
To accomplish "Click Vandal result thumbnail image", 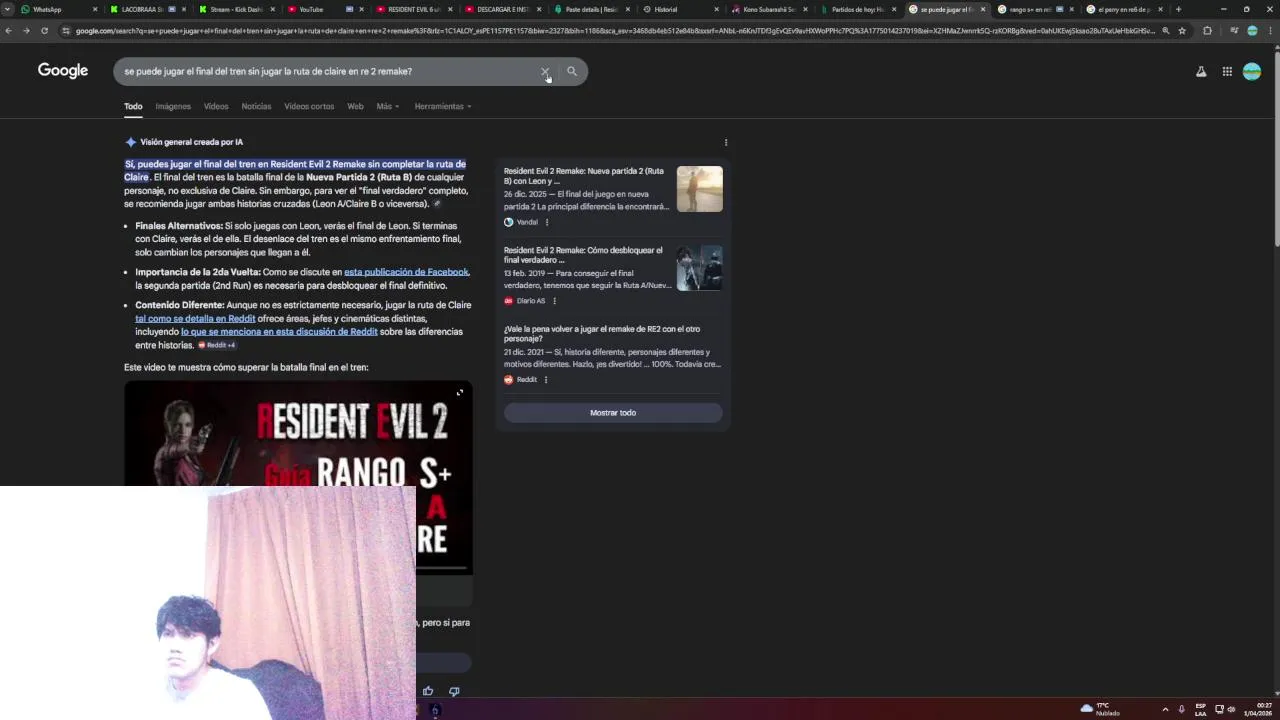I will (x=699, y=189).
